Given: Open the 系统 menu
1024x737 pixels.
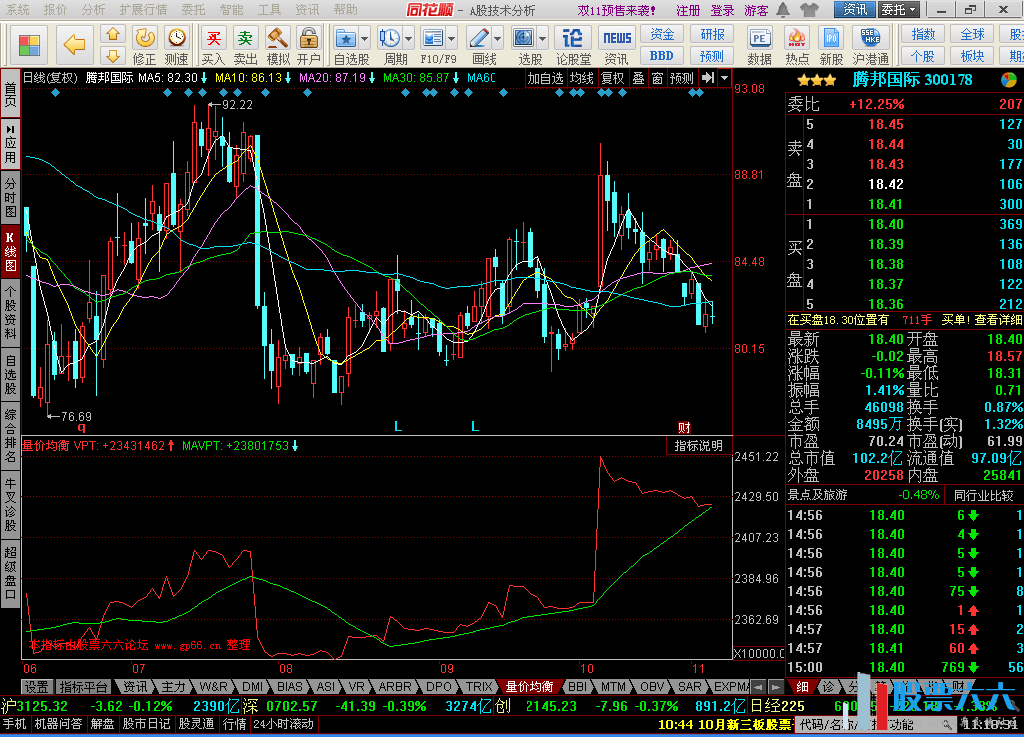Looking at the screenshot, I should click(x=18, y=10).
